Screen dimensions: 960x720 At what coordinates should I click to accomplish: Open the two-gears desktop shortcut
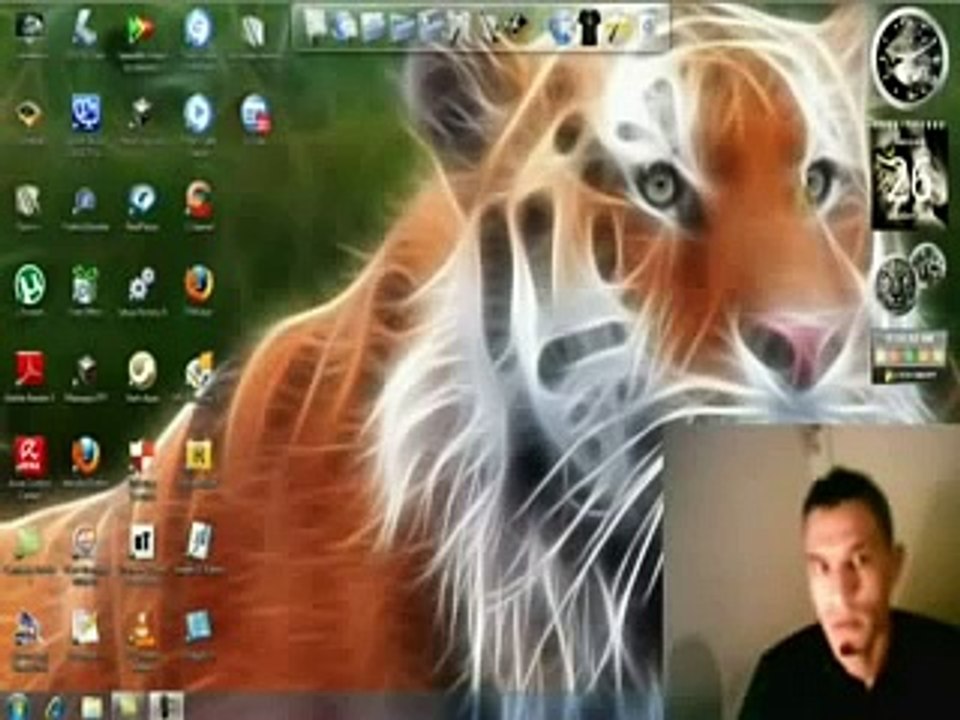coord(141,285)
